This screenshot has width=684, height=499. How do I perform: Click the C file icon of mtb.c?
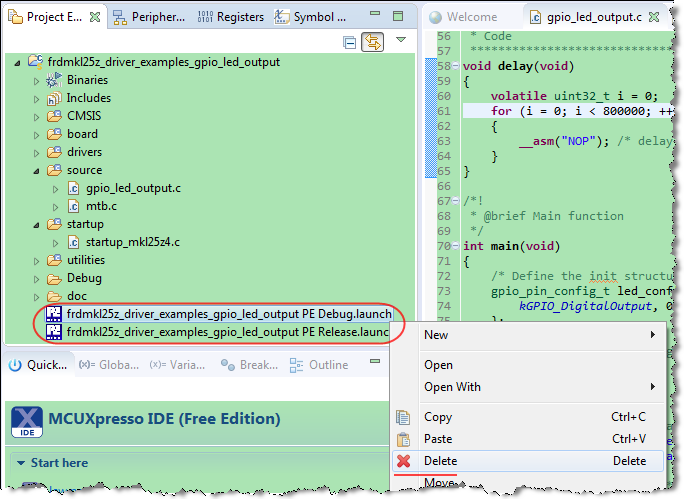(x=73, y=206)
